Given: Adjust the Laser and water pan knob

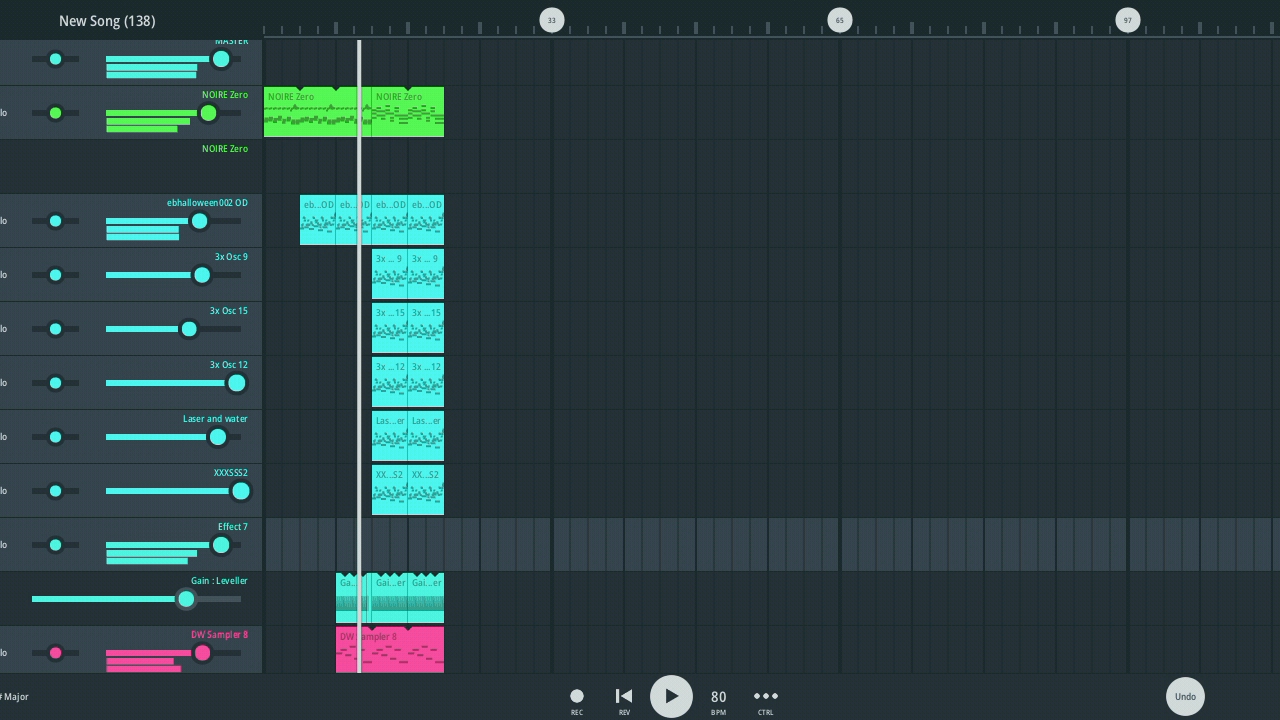Looking at the screenshot, I should click(x=55, y=437).
